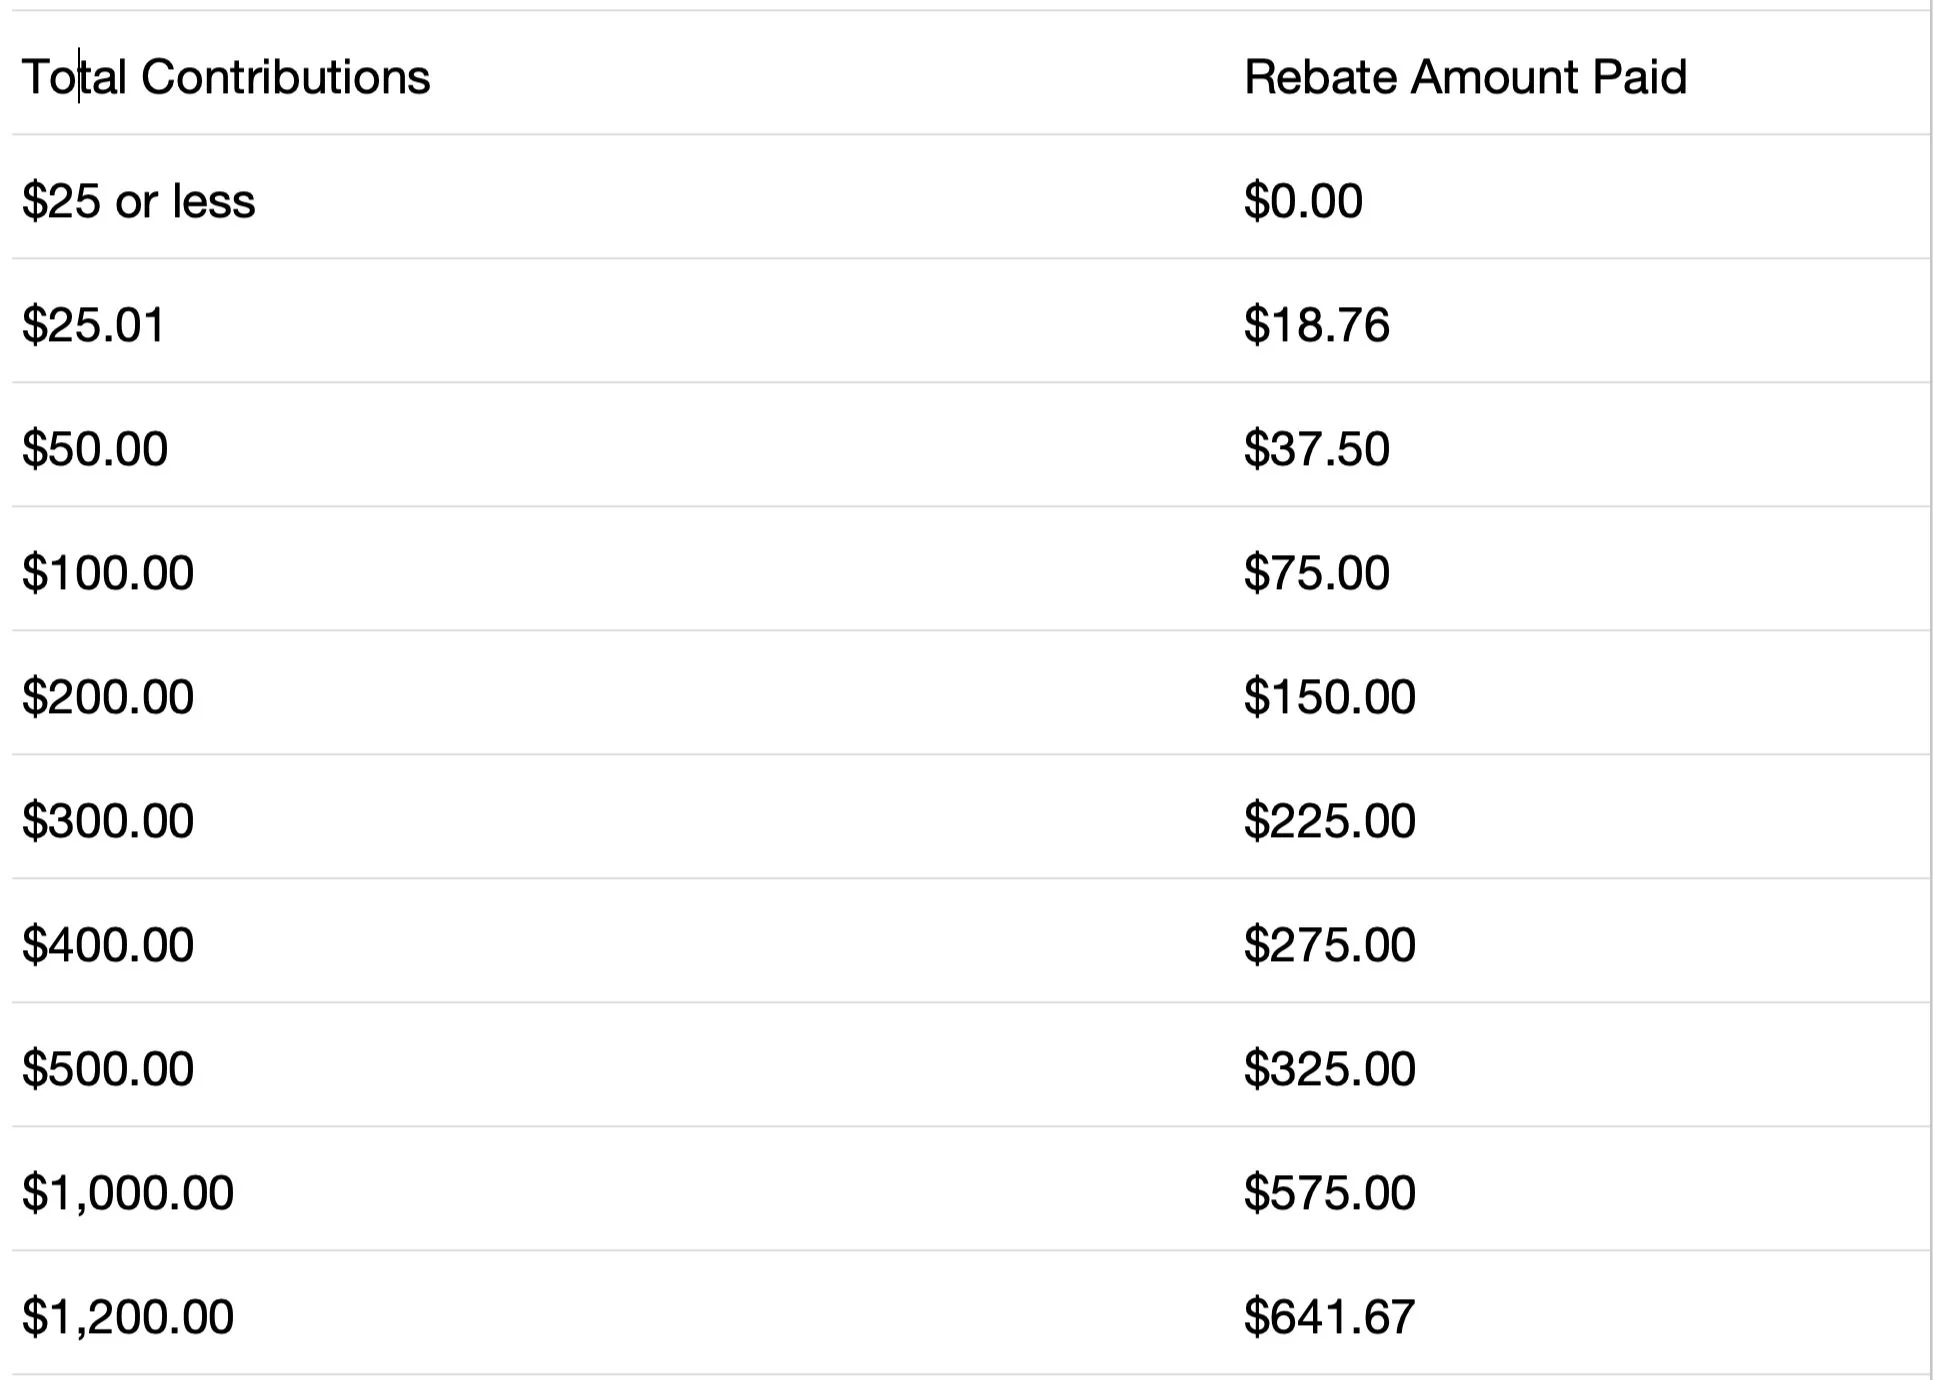Click the Rebate Amount Paid header
Image resolution: width=1933 pixels, height=1380 pixels.
point(1465,77)
